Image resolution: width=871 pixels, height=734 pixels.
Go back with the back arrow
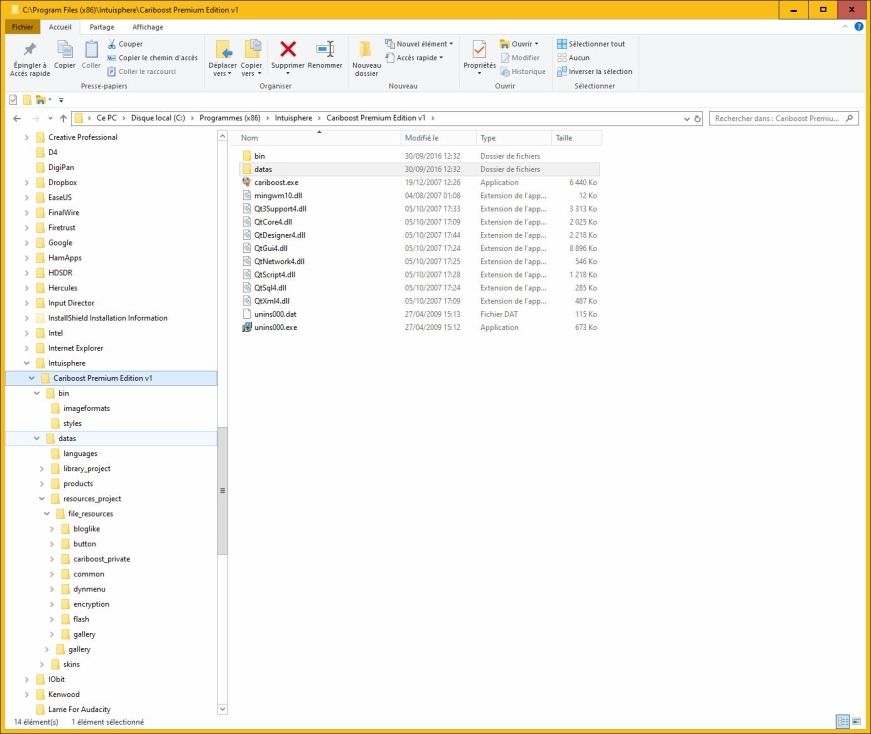(x=17, y=118)
